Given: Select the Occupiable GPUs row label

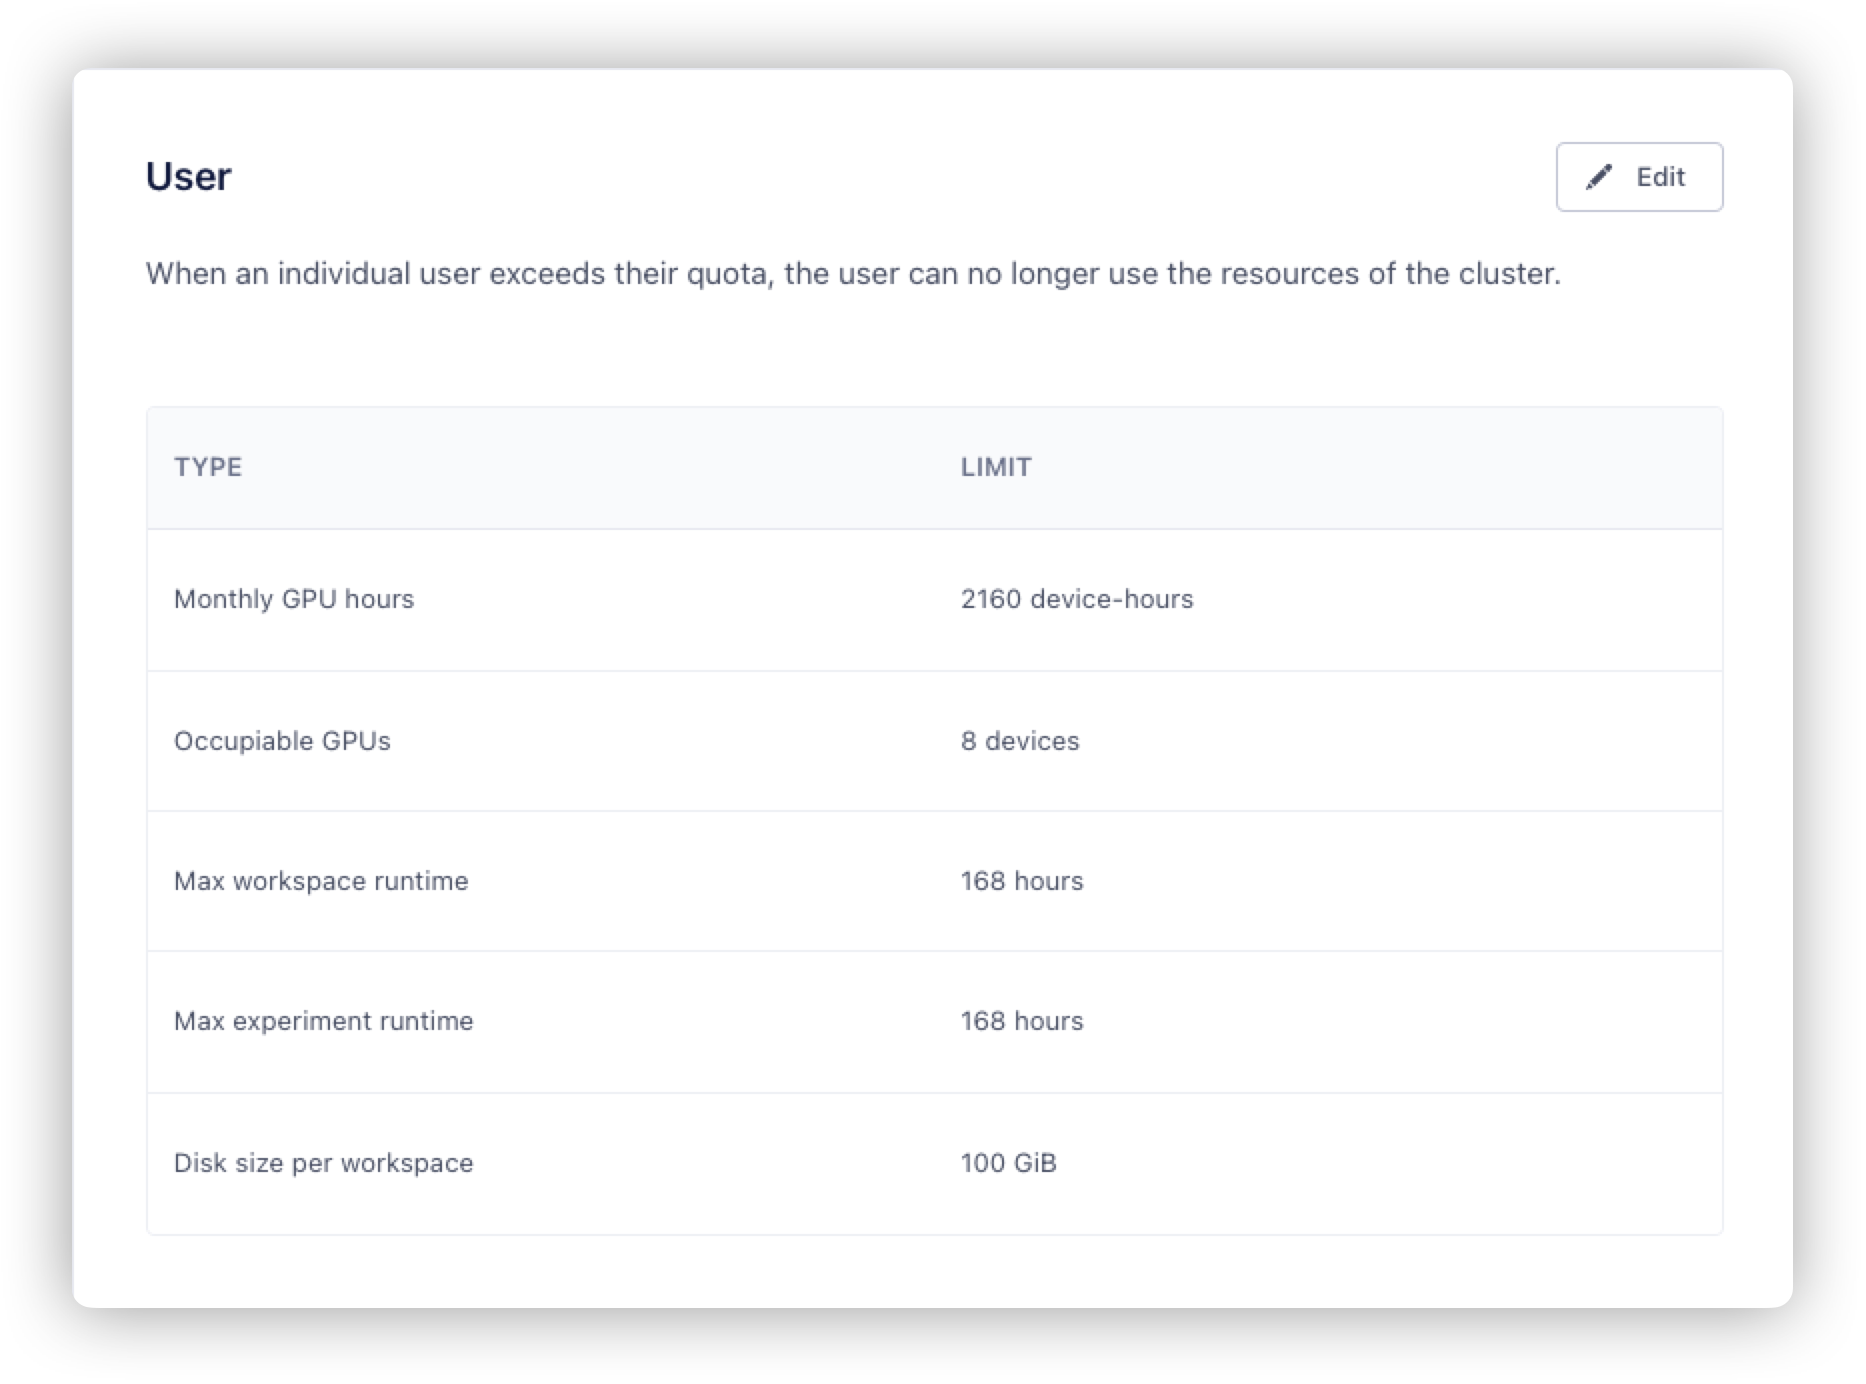Looking at the screenshot, I should (282, 741).
